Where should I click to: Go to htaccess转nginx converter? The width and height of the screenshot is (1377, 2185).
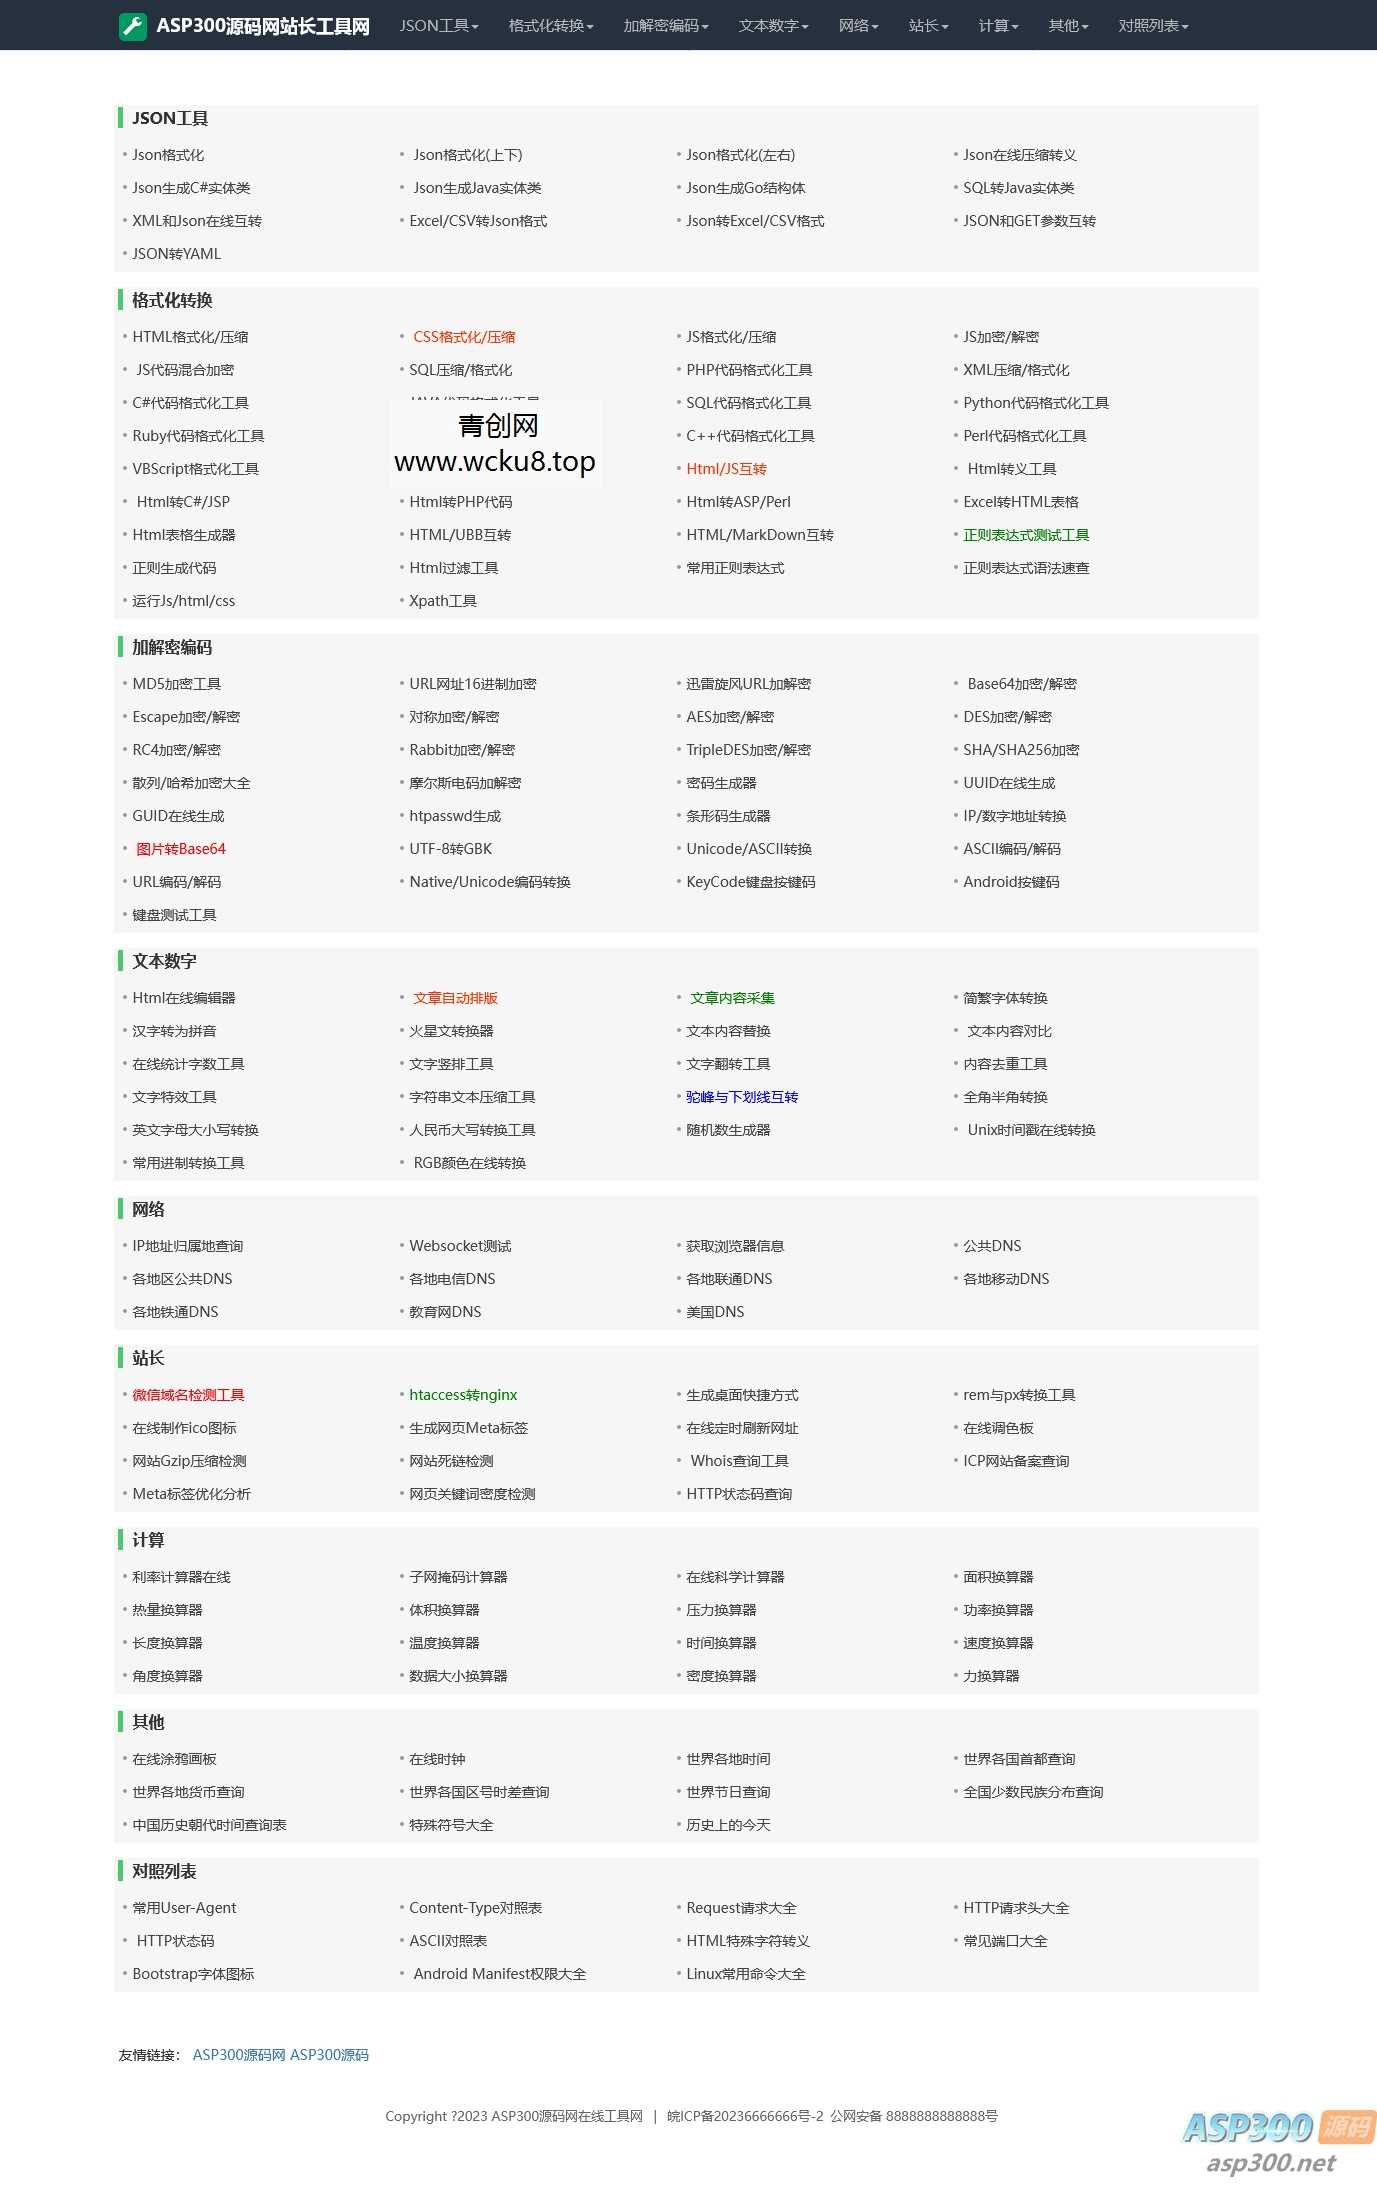pos(463,1395)
